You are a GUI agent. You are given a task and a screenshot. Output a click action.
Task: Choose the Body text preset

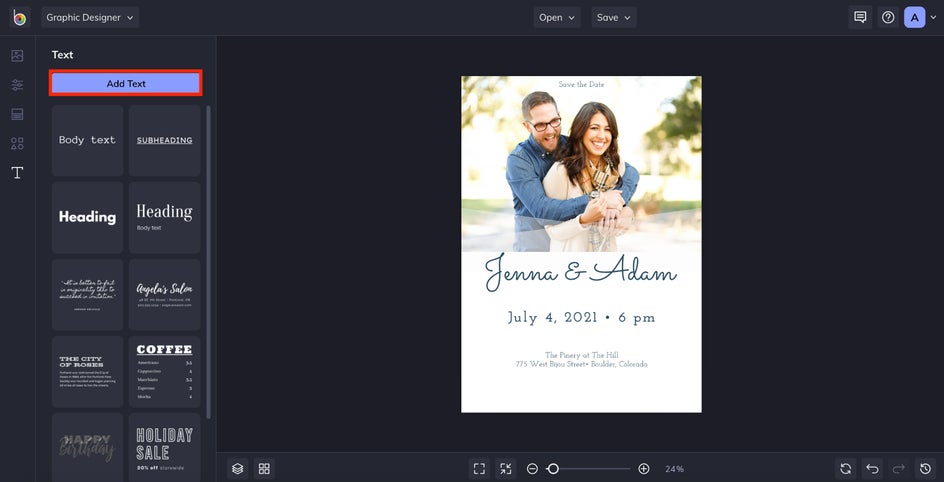[87, 140]
